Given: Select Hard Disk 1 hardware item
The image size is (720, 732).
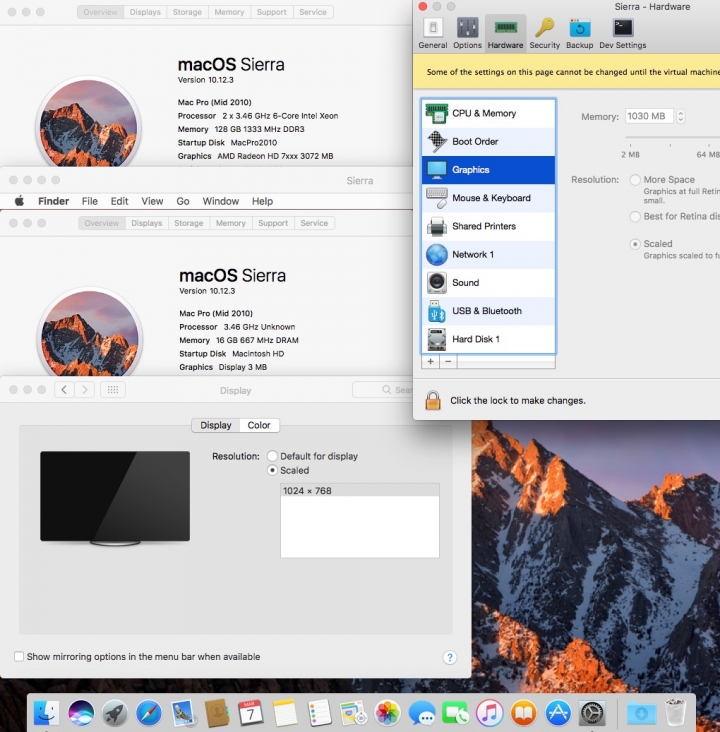Looking at the screenshot, I should [x=488, y=339].
